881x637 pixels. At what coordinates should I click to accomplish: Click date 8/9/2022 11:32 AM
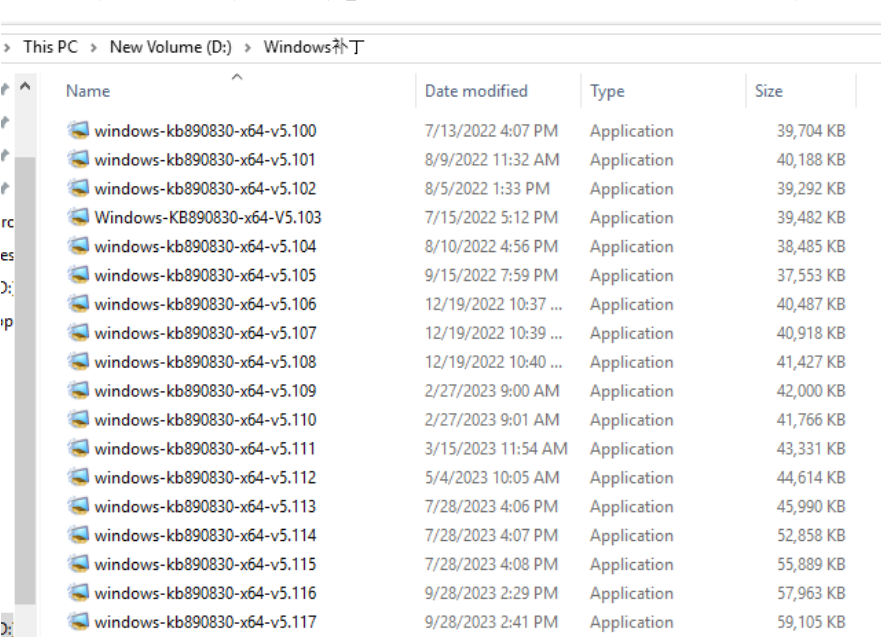coord(492,160)
